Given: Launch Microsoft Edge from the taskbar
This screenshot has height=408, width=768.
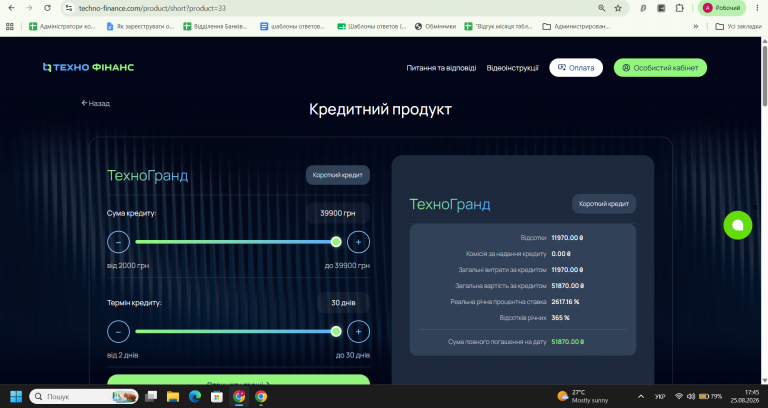Looking at the screenshot, I should point(195,396).
